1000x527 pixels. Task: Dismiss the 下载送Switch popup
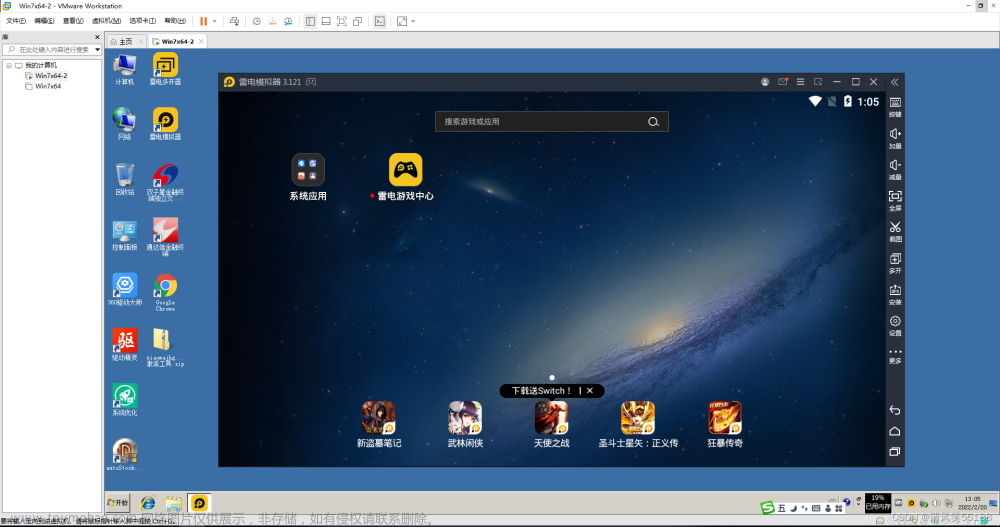[590, 390]
